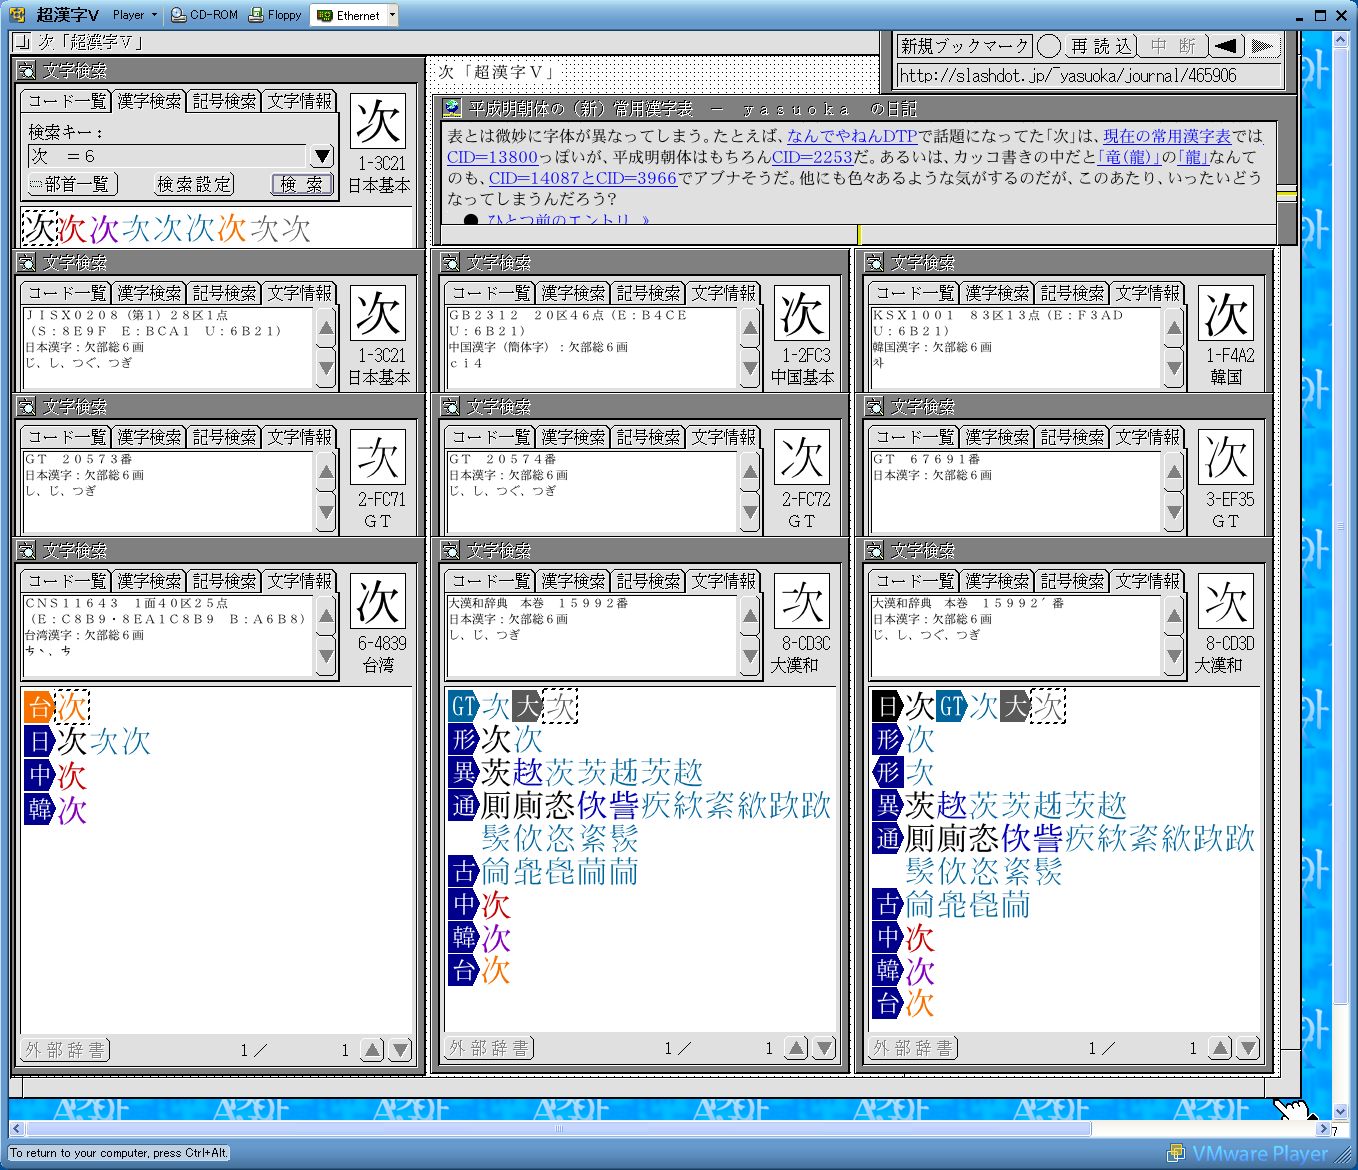Go back with the browser's left arrow button
The image size is (1358, 1170).
[x=1225, y=46]
